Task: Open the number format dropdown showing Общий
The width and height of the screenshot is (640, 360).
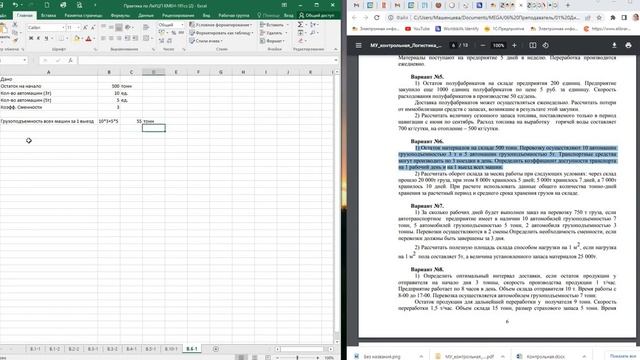Action: tap(182, 25)
